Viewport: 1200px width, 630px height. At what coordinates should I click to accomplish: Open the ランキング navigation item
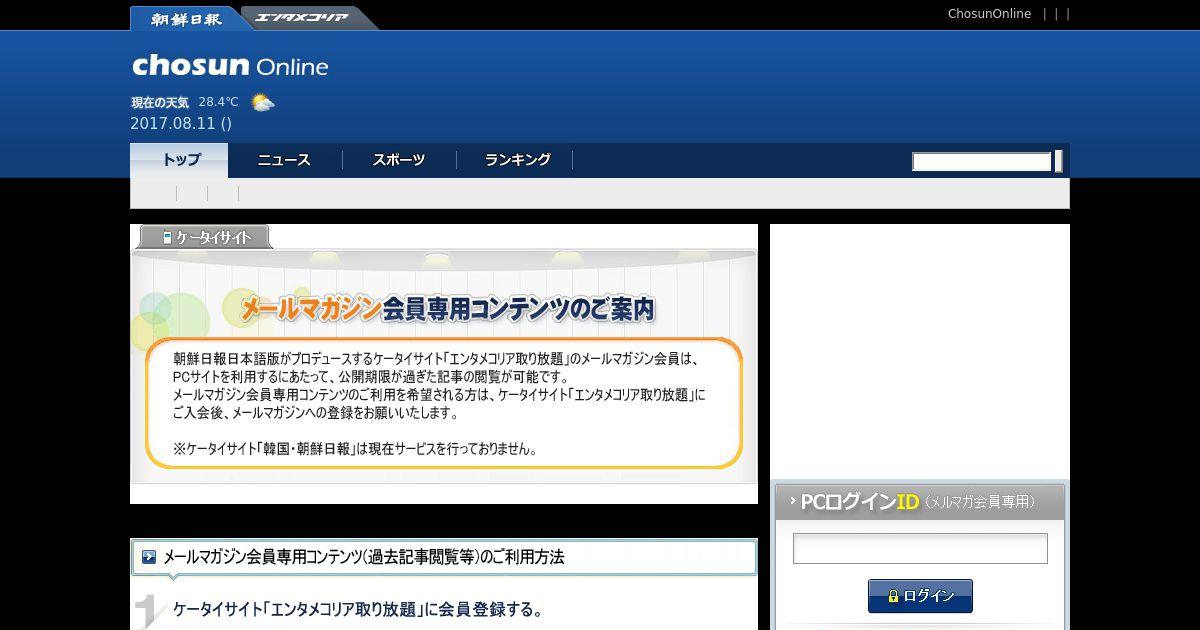517,160
